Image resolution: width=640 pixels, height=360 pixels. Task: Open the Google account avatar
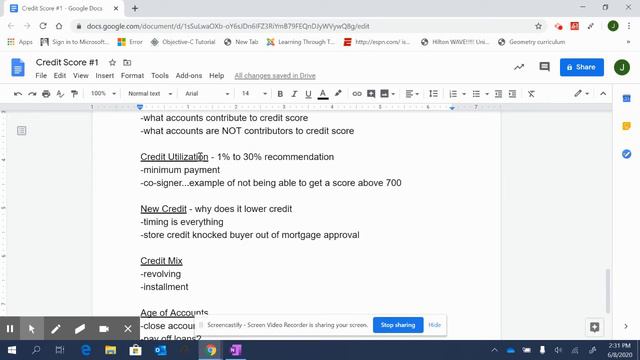[622, 67]
